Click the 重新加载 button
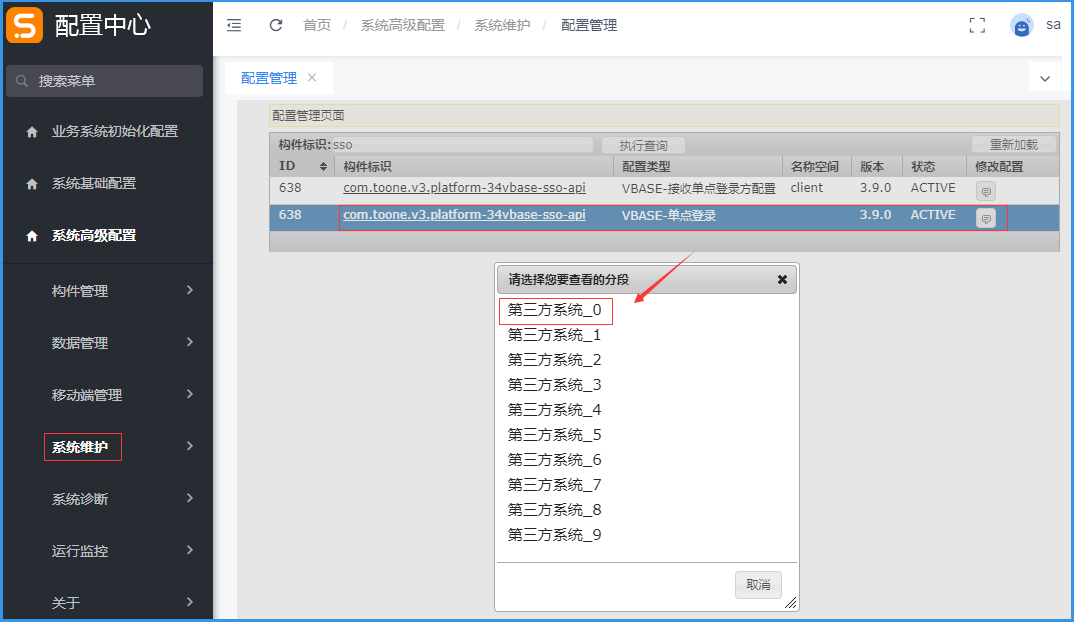 pos(1013,145)
